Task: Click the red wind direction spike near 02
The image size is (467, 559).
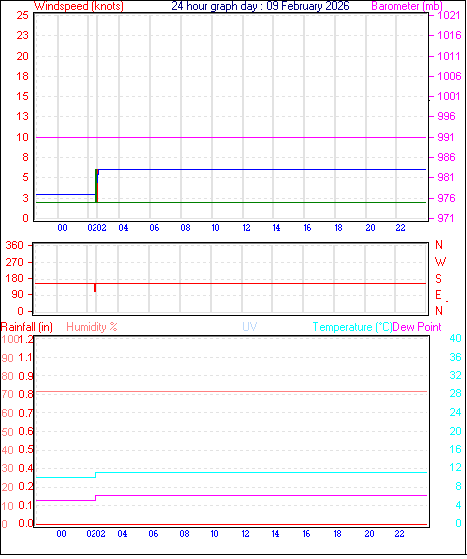Action: click(95, 288)
